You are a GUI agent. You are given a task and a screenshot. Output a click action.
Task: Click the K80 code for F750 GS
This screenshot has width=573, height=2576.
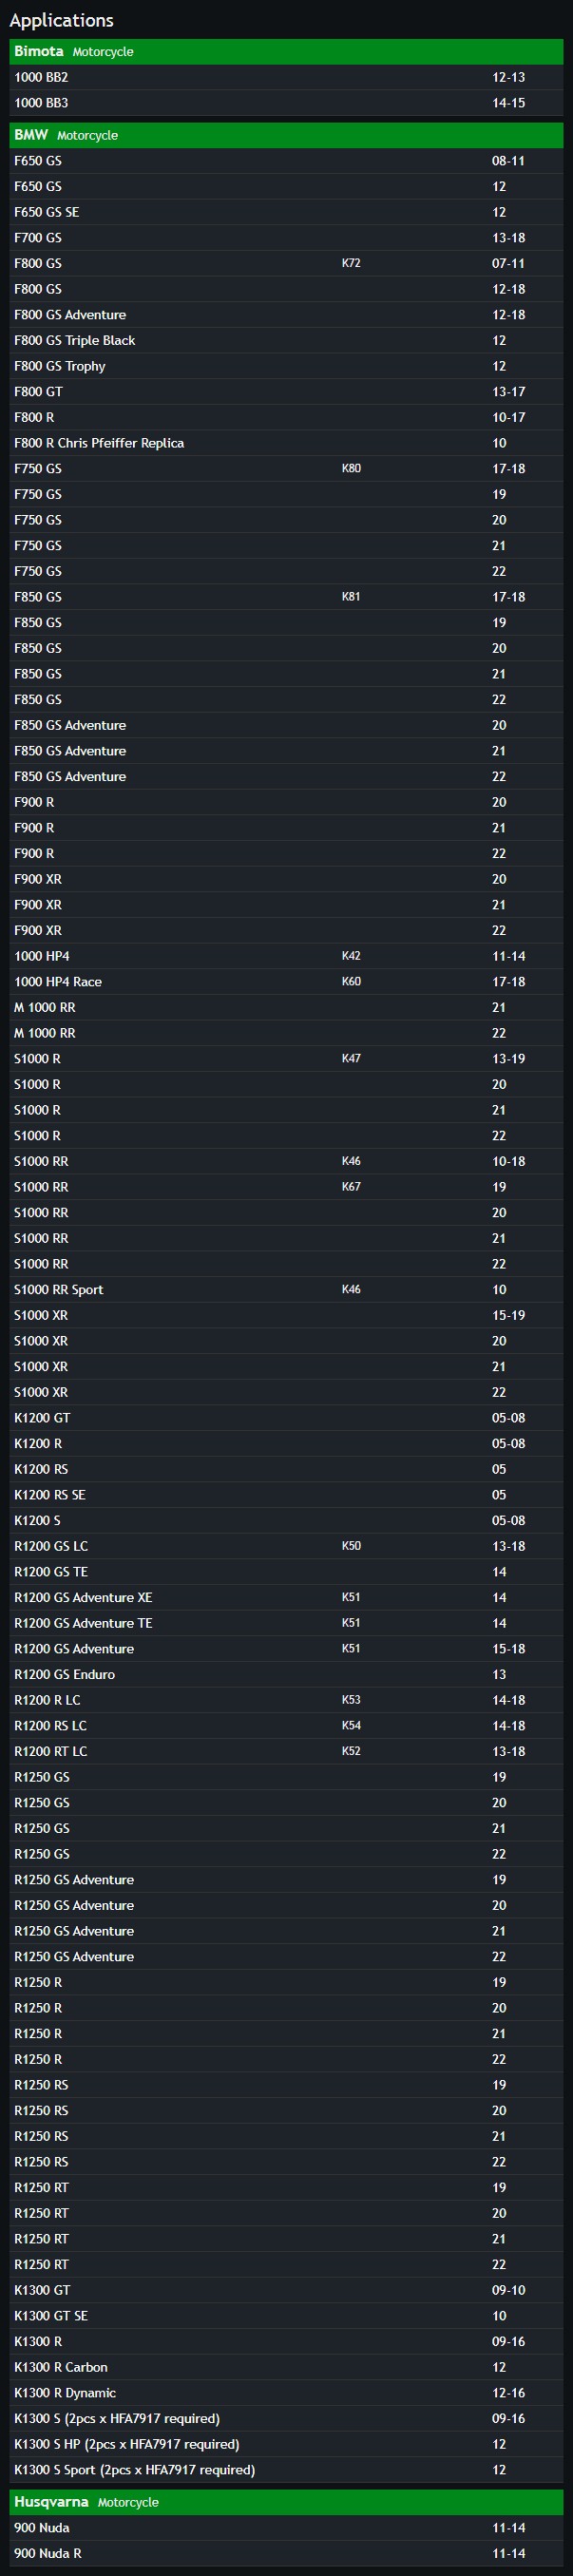point(351,469)
